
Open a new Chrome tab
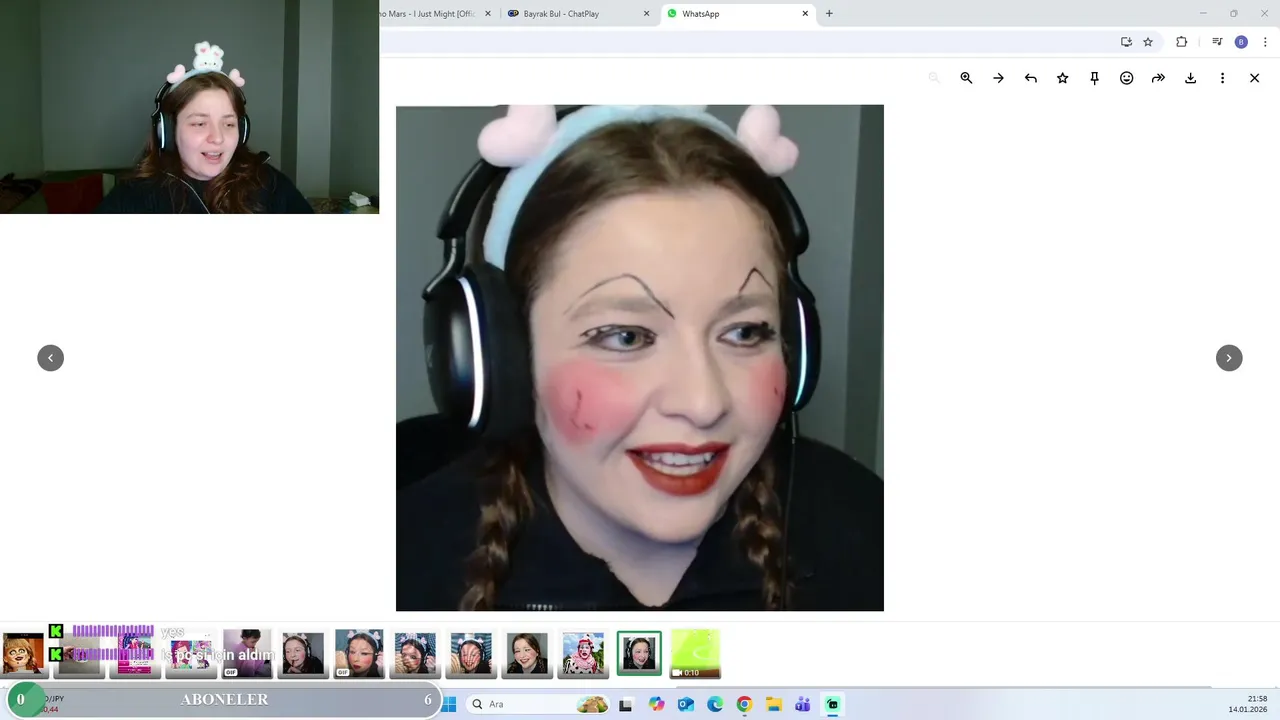tap(829, 14)
